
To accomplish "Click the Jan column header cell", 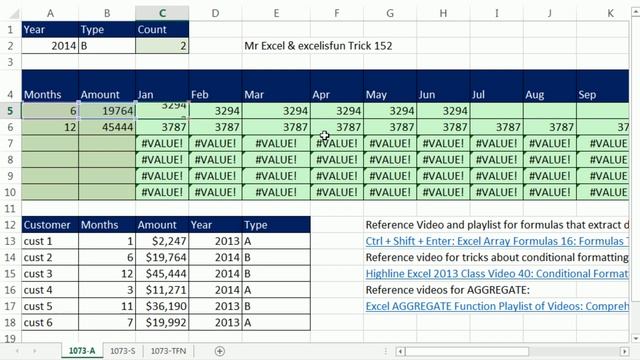I will click(162, 86).
